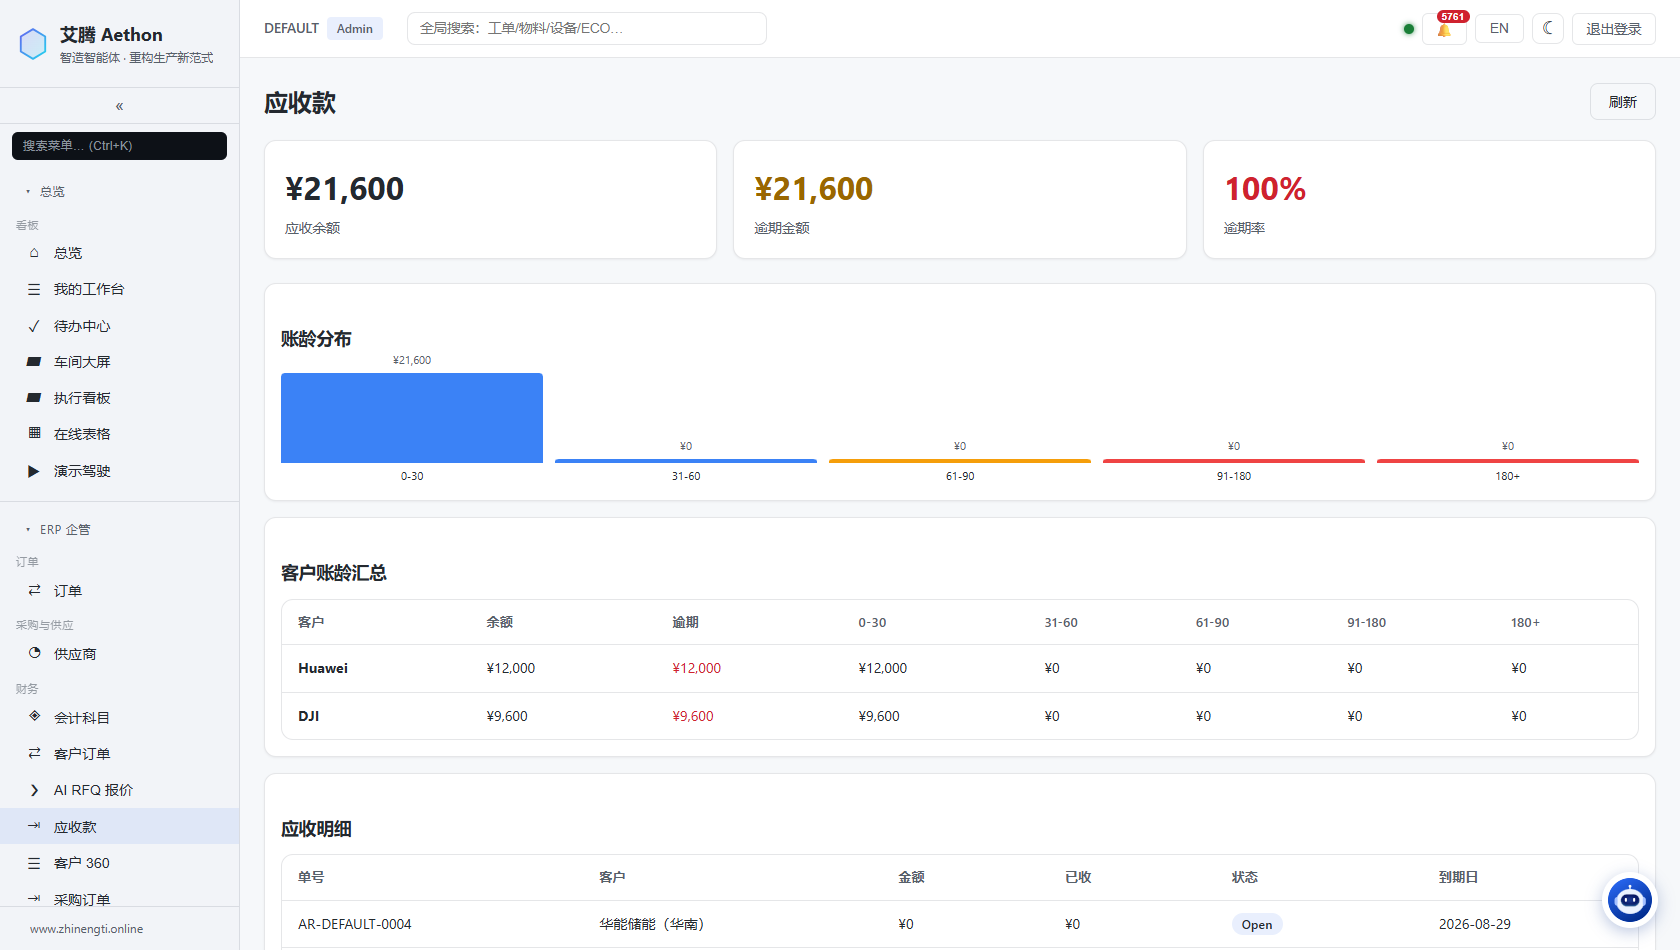Click the 退出登录 logout button
This screenshot has width=1680, height=950.
1613,29
